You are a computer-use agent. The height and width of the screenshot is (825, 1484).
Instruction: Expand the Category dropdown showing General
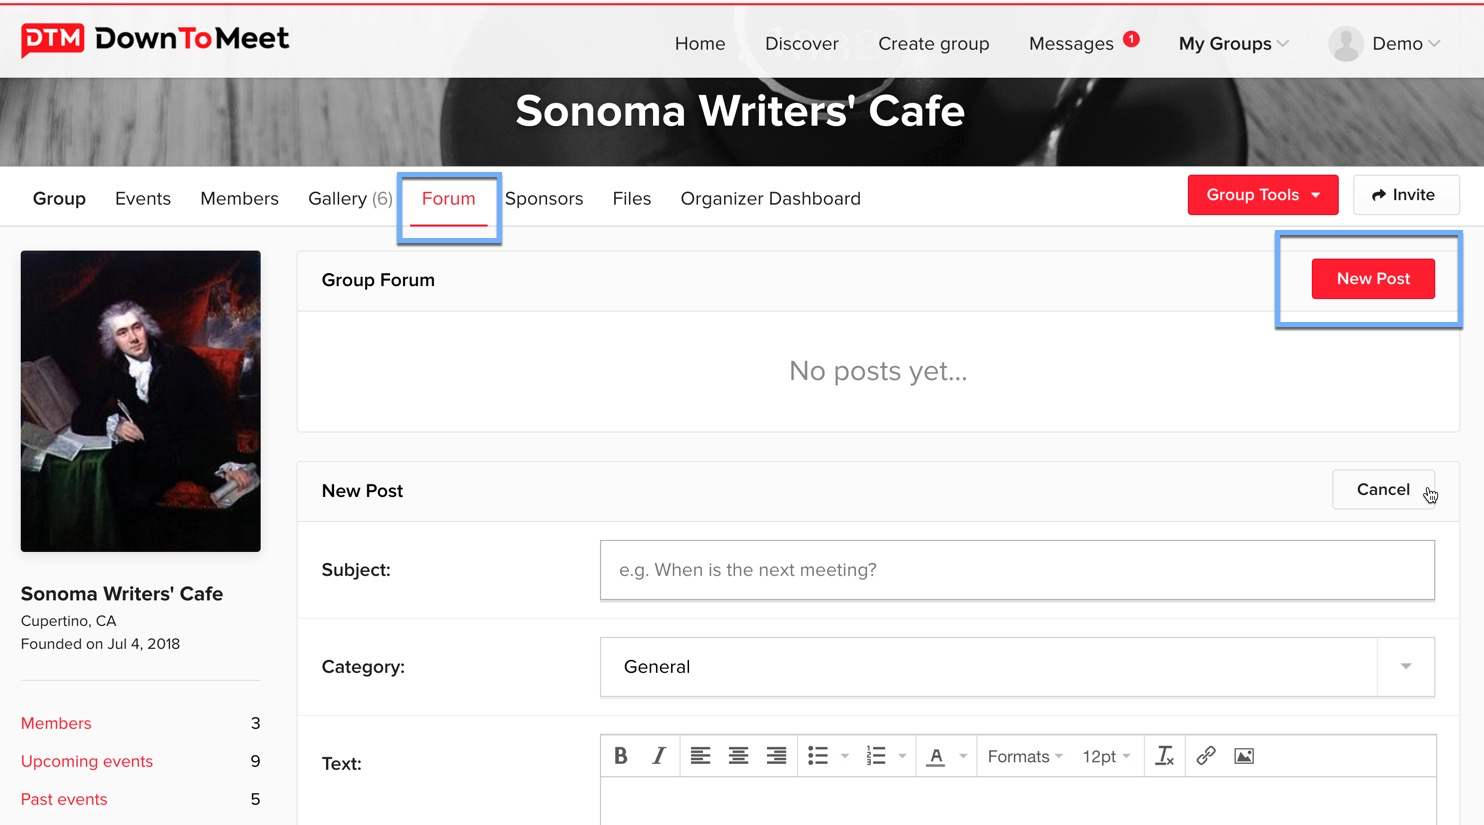tap(1016, 667)
